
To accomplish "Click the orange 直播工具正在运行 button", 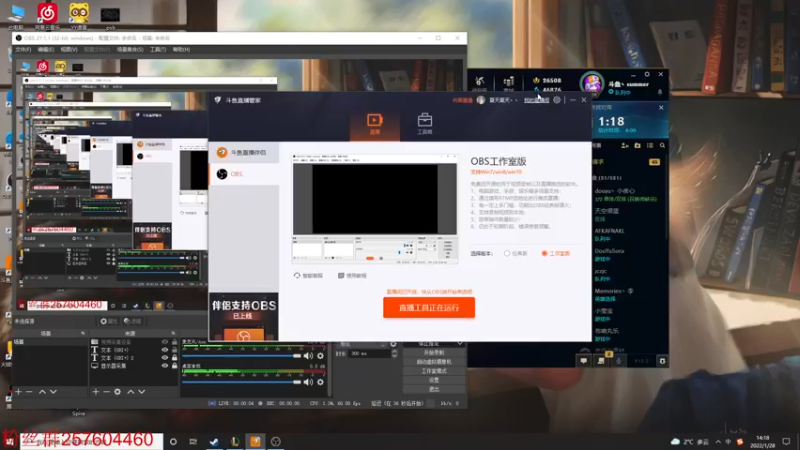I will click(x=429, y=308).
